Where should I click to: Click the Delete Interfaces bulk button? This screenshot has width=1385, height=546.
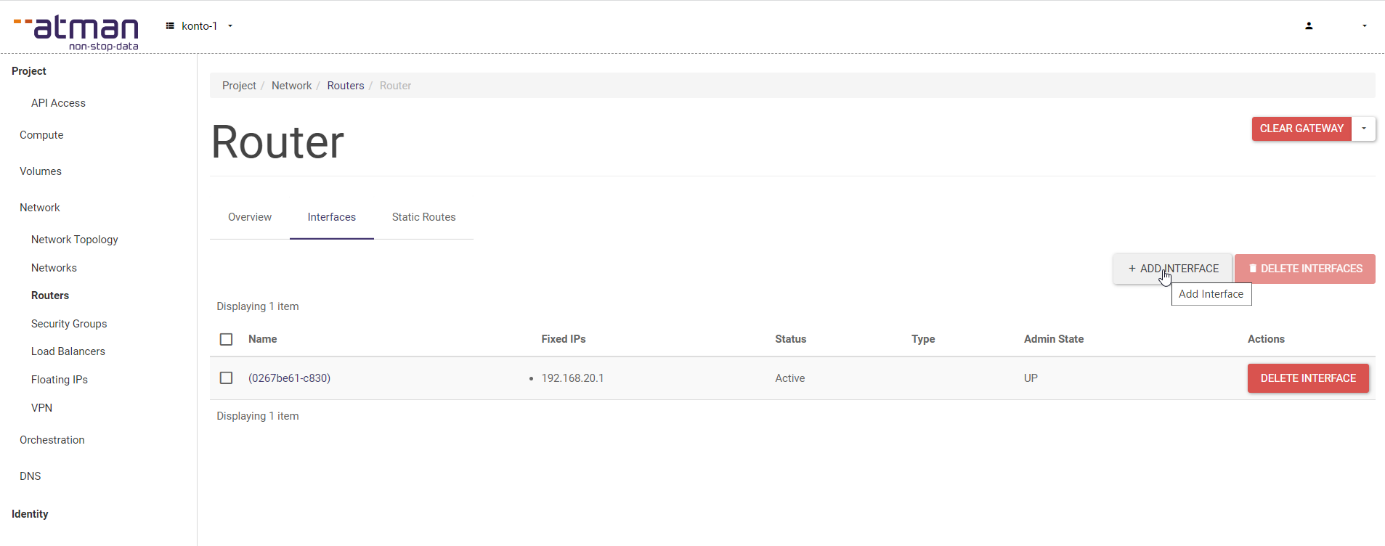click(1305, 268)
